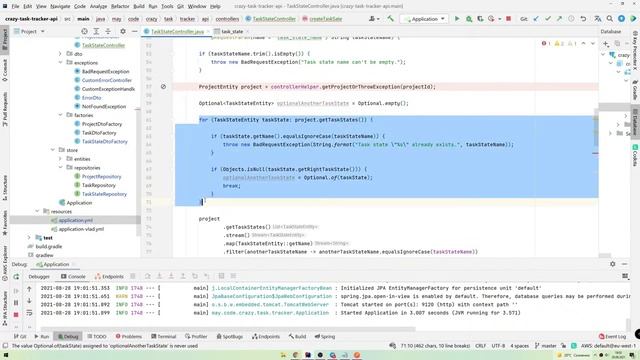Click console horizontal scrollbar
The height and width of the screenshot is (360, 640).
click(x=228, y=329)
